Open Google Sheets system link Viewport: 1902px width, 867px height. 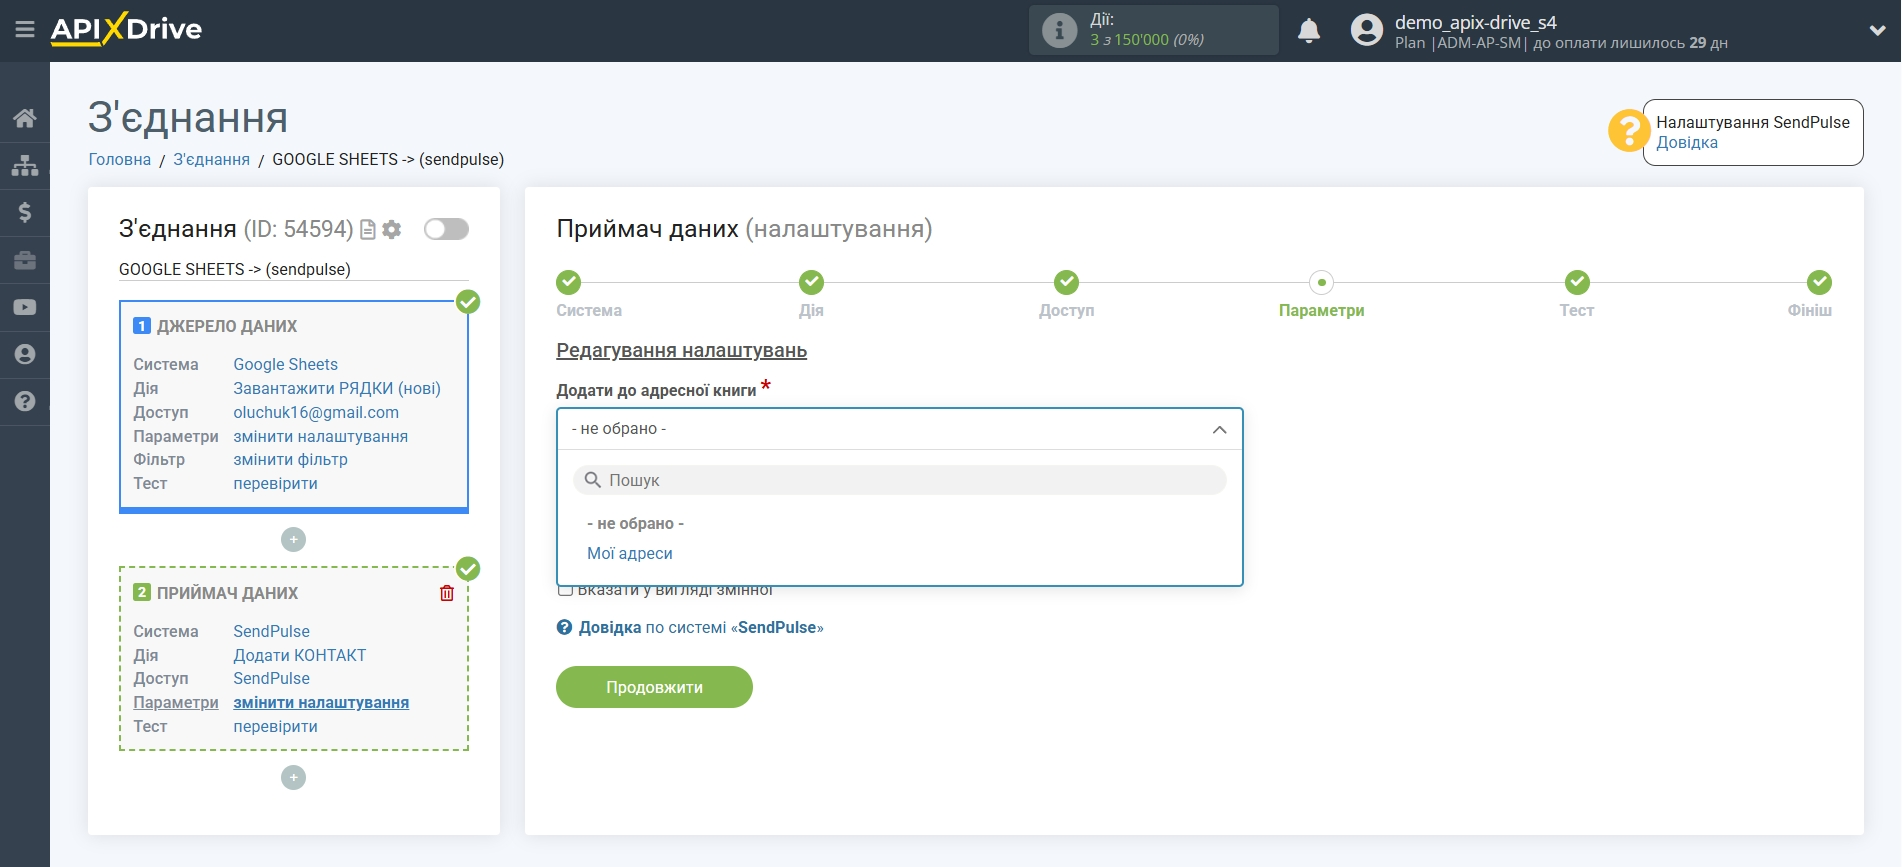(286, 365)
